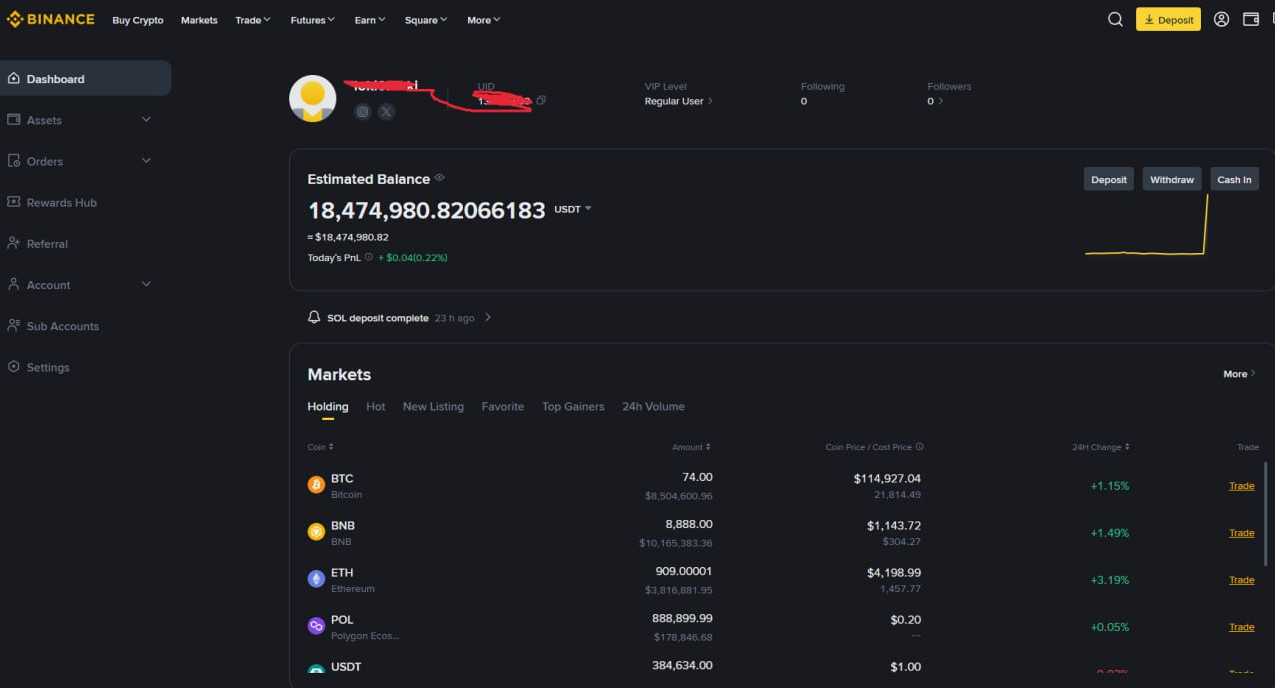The image size is (1275, 688).
Task: Copy the UID using the copy icon
Action: coord(541,101)
